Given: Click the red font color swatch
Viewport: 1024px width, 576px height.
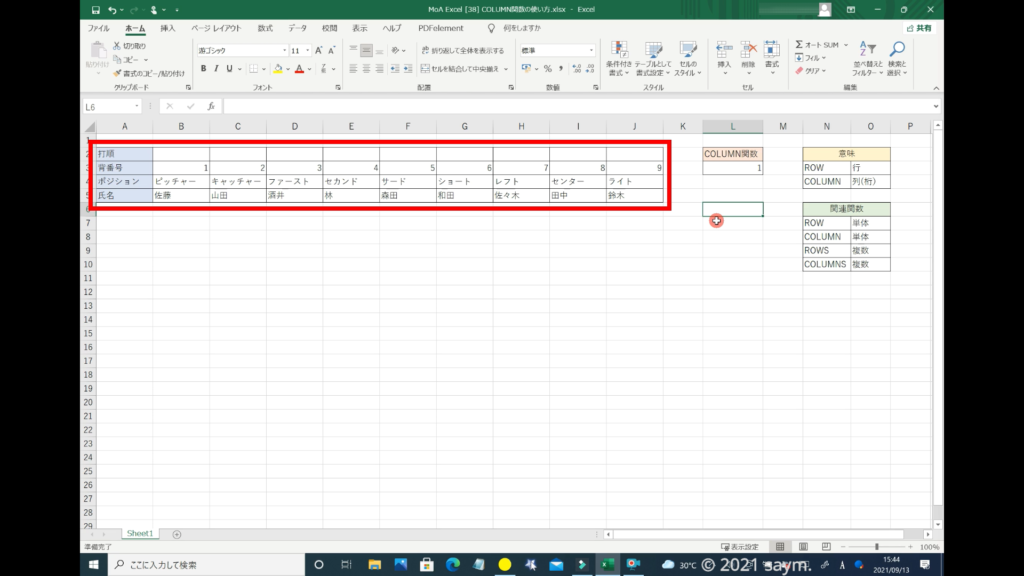Looking at the screenshot, I should pyautogui.click(x=299, y=69).
